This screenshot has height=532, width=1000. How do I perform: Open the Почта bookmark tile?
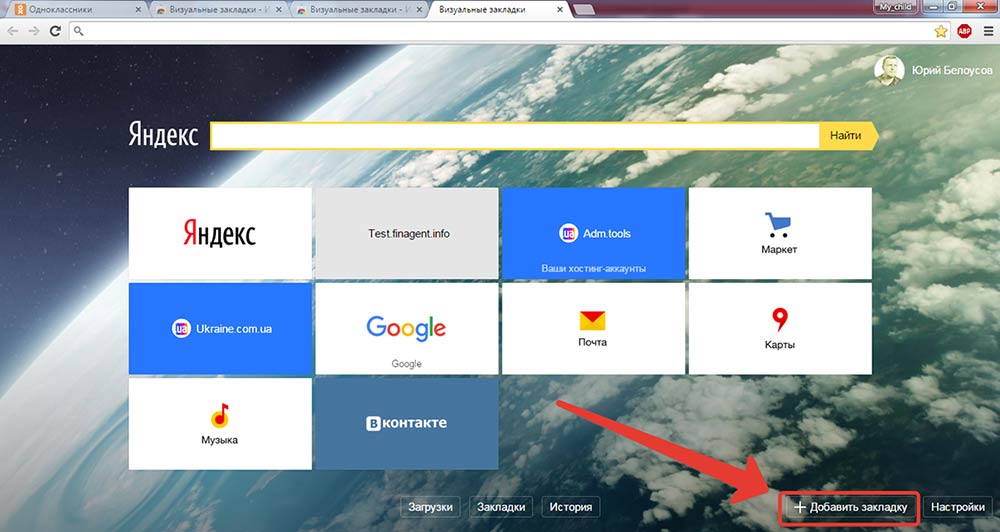(594, 329)
